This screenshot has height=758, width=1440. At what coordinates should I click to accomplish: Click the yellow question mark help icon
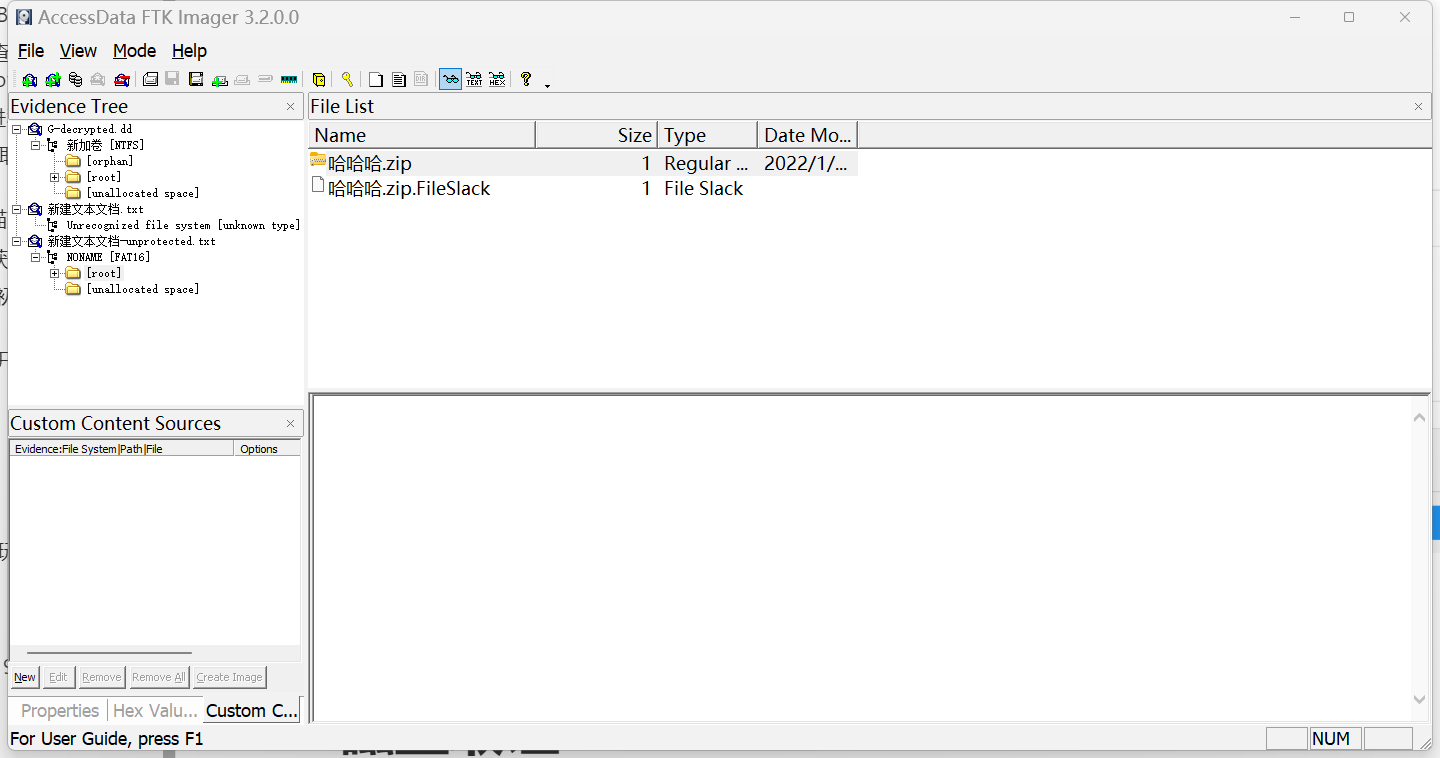tap(526, 80)
